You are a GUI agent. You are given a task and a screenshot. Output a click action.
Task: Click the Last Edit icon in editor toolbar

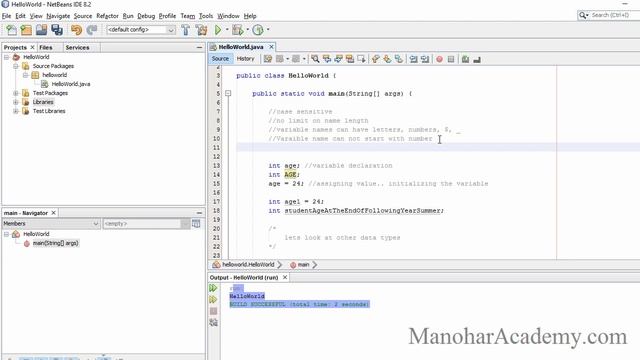click(x=268, y=59)
